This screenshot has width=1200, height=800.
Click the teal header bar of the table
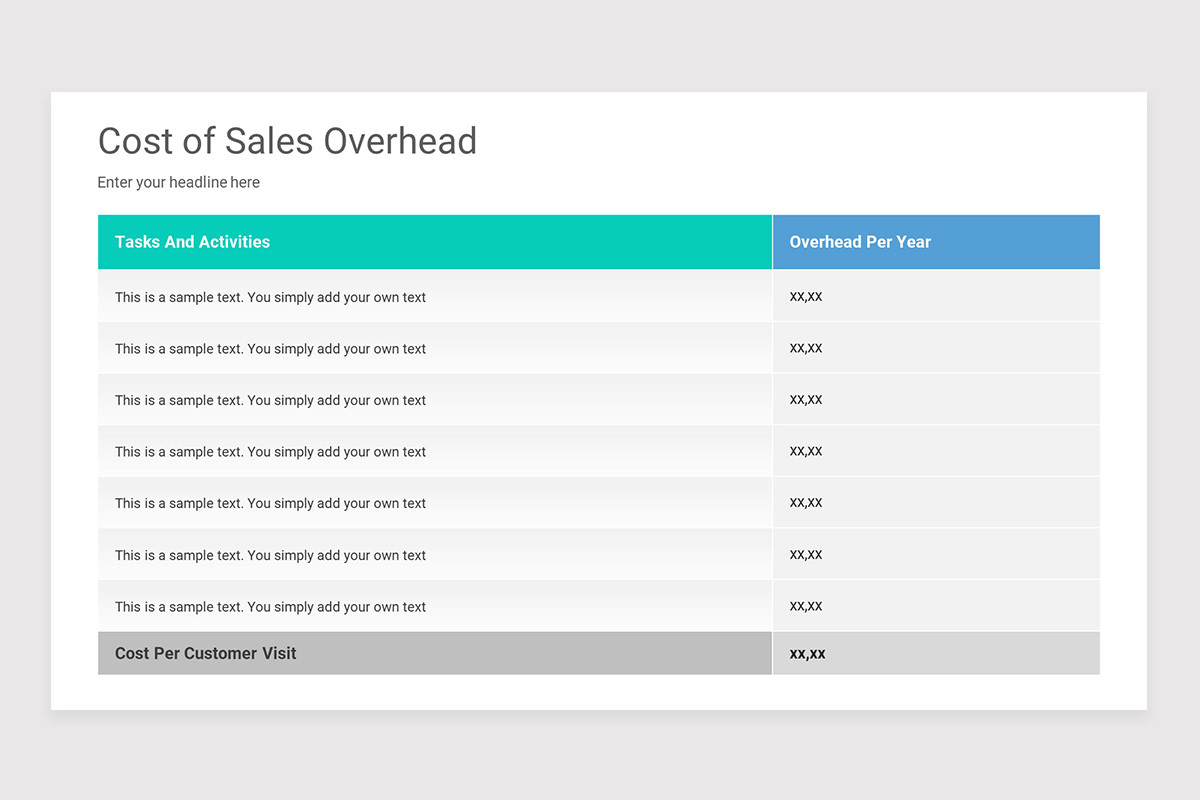[x=434, y=241]
